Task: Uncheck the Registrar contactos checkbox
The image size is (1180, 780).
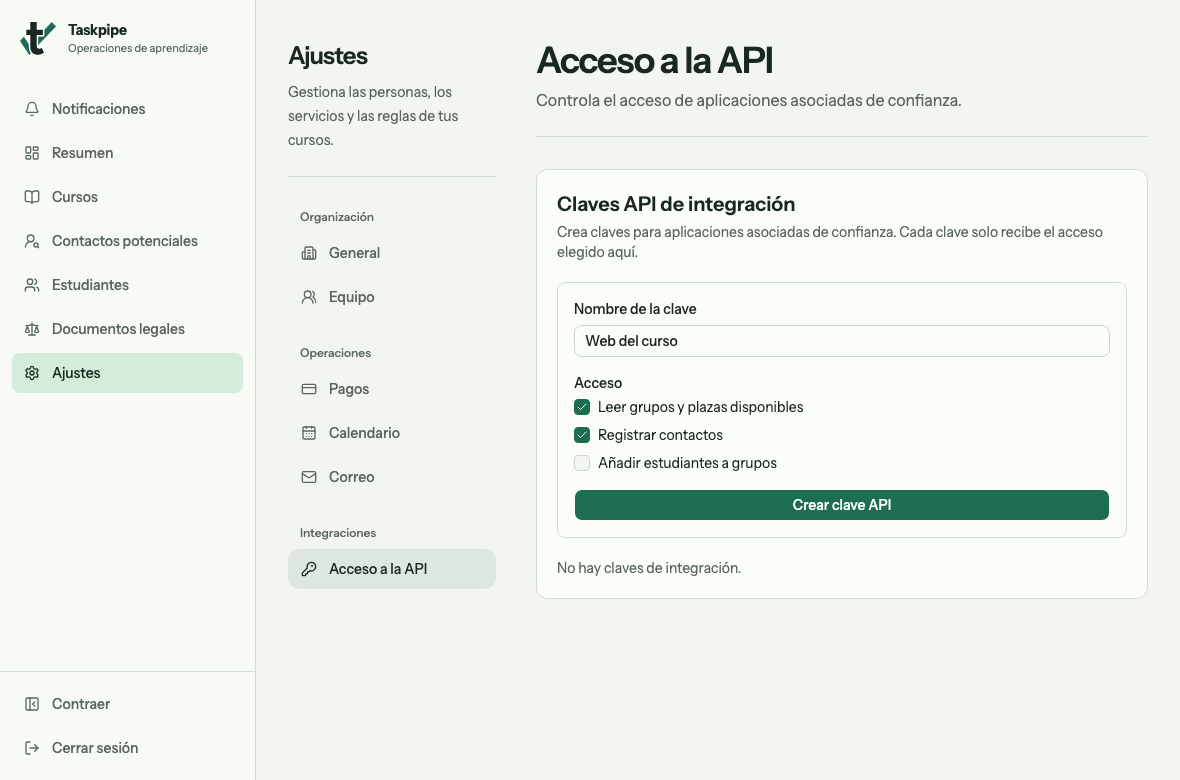Action: pyautogui.click(x=582, y=435)
